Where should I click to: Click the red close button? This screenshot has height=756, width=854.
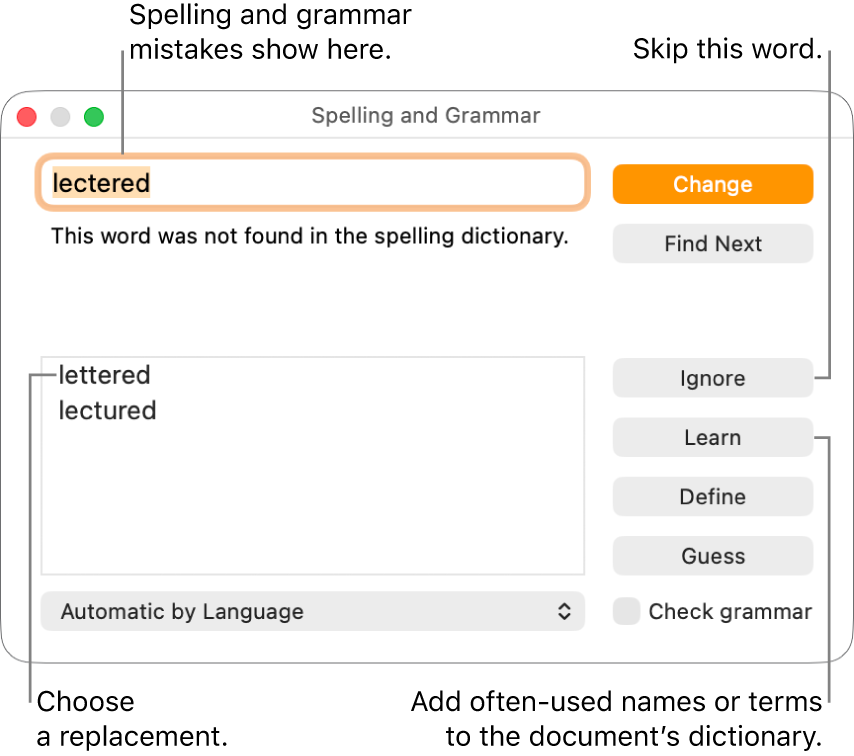pyautogui.click(x=26, y=116)
